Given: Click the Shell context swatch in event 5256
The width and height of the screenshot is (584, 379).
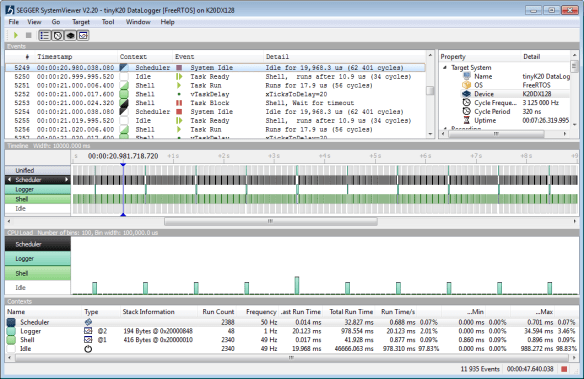Looking at the screenshot, I should tap(124, 130).
